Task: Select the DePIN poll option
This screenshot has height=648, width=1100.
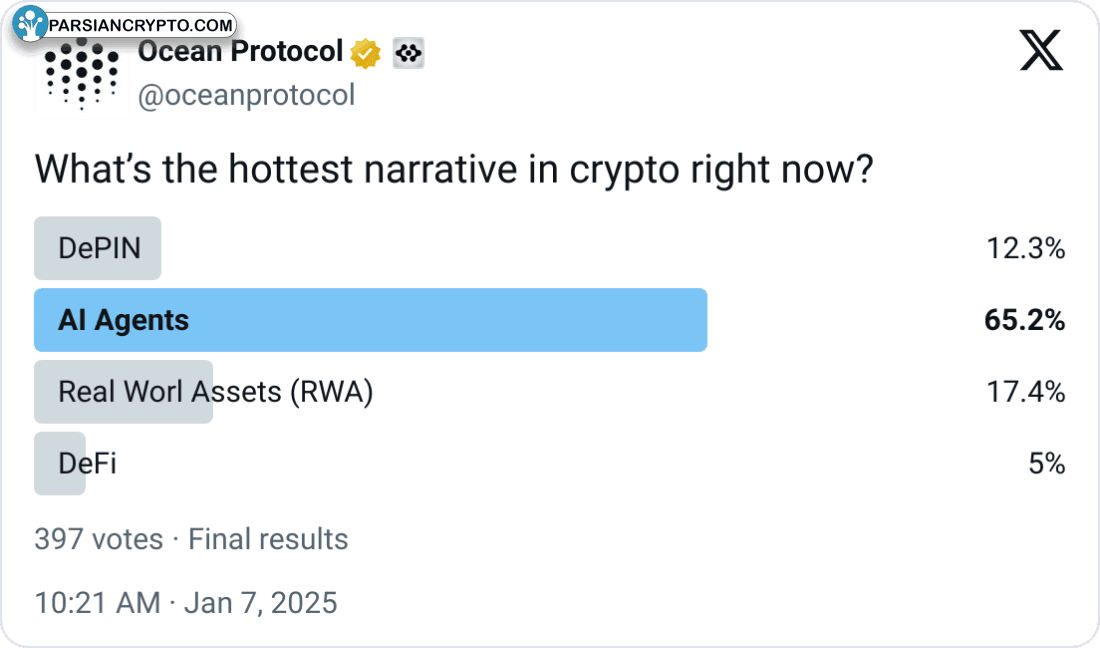Action: pyautogui.click(x=99, y=248)
